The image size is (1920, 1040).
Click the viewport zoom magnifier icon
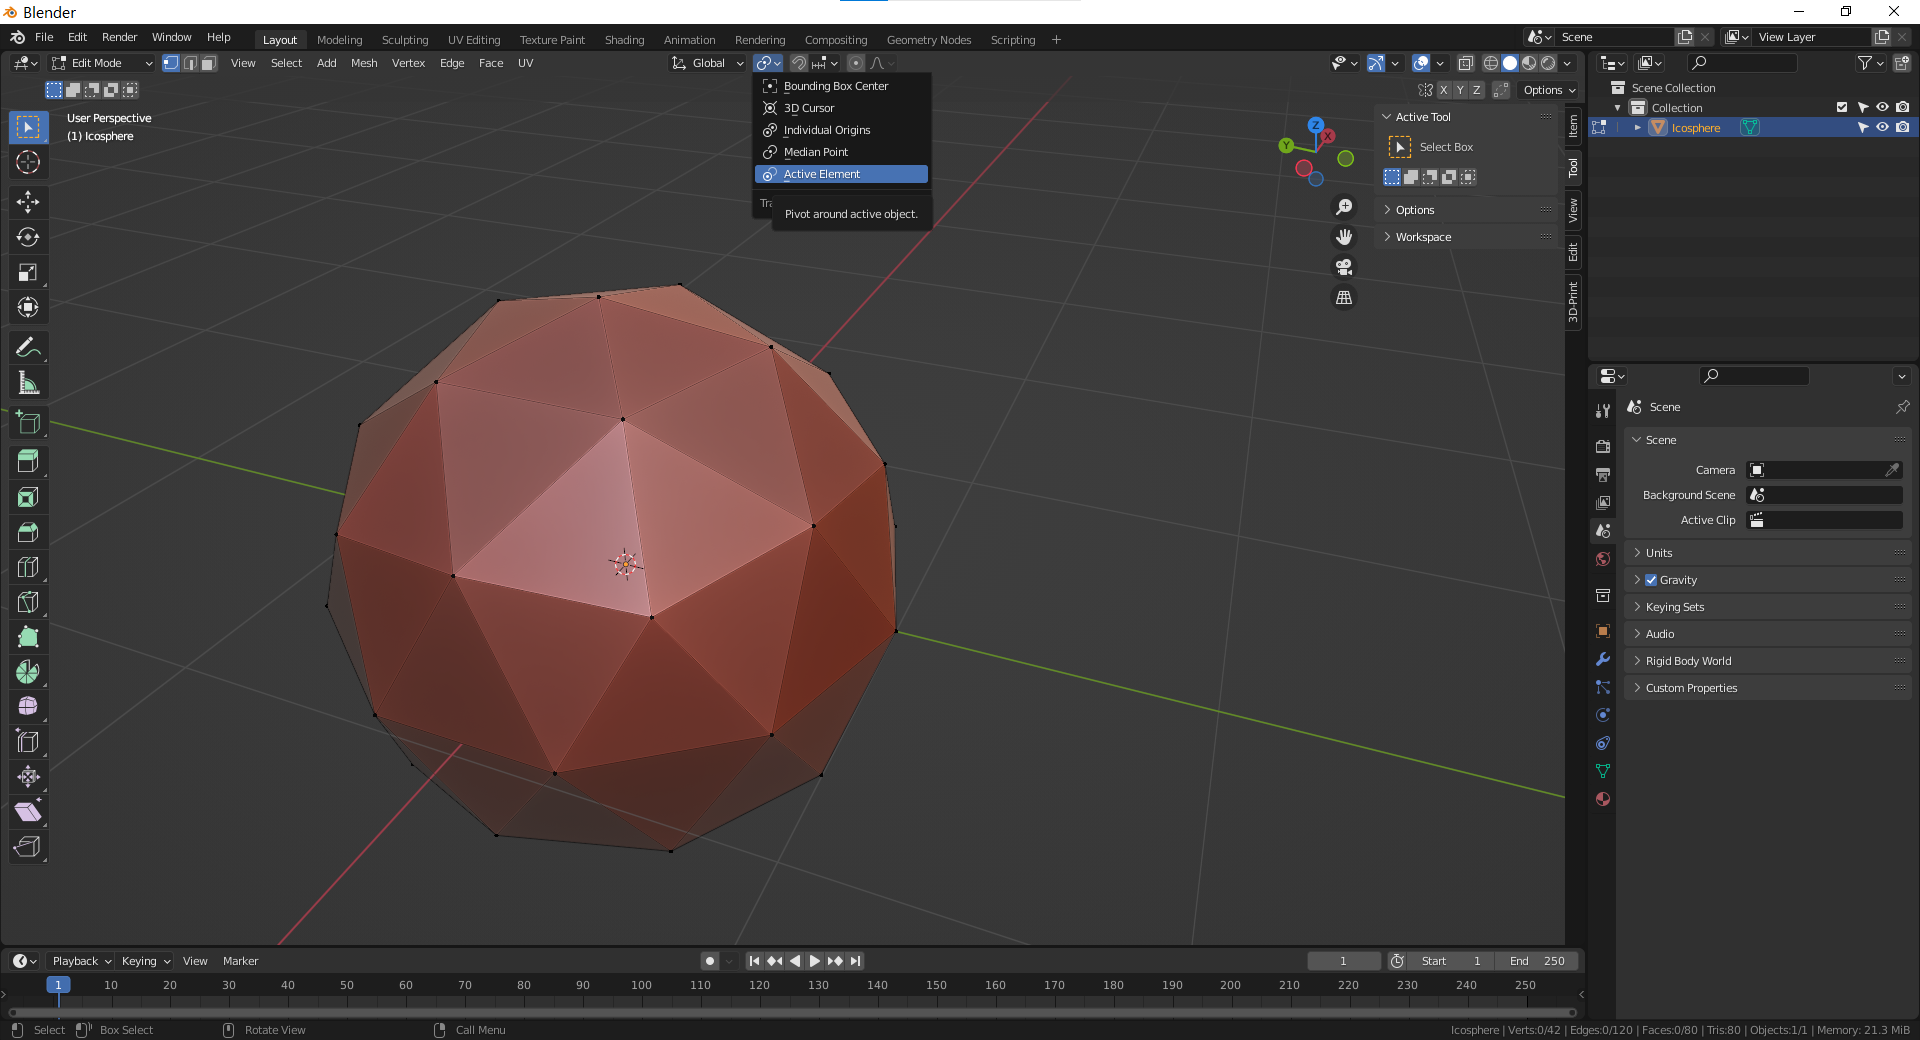[1344, 207]
